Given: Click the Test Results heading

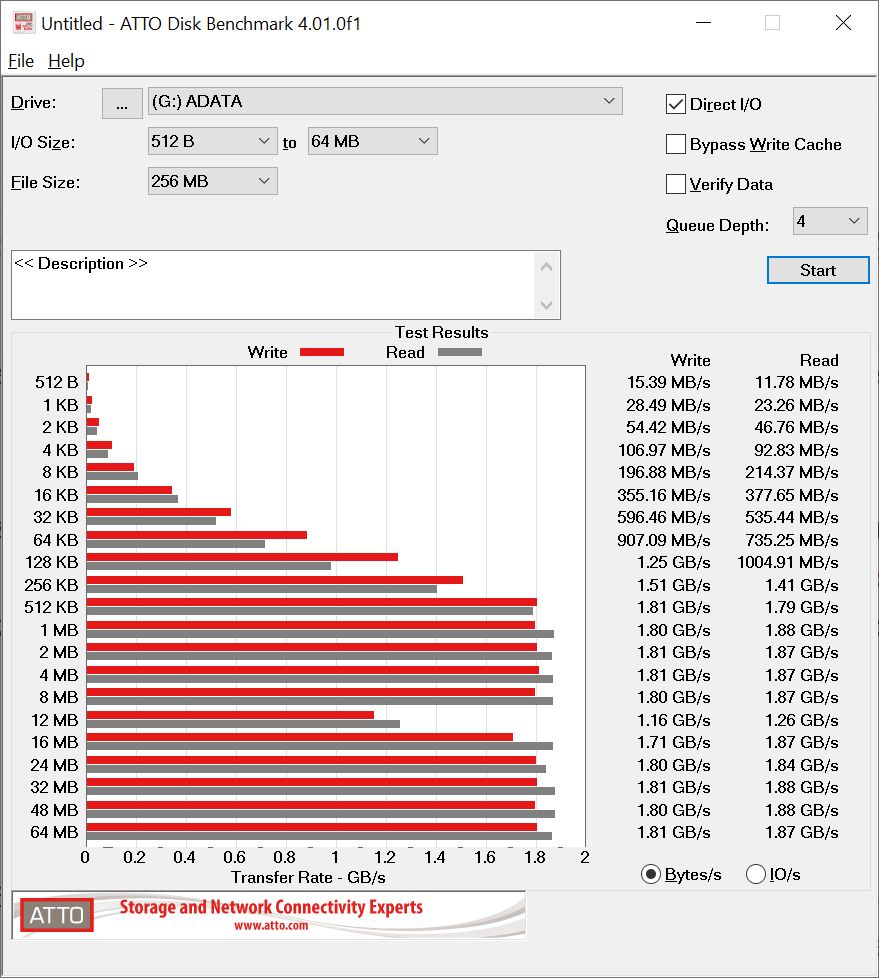Looking at the screenshot, I should pos(442,332).
